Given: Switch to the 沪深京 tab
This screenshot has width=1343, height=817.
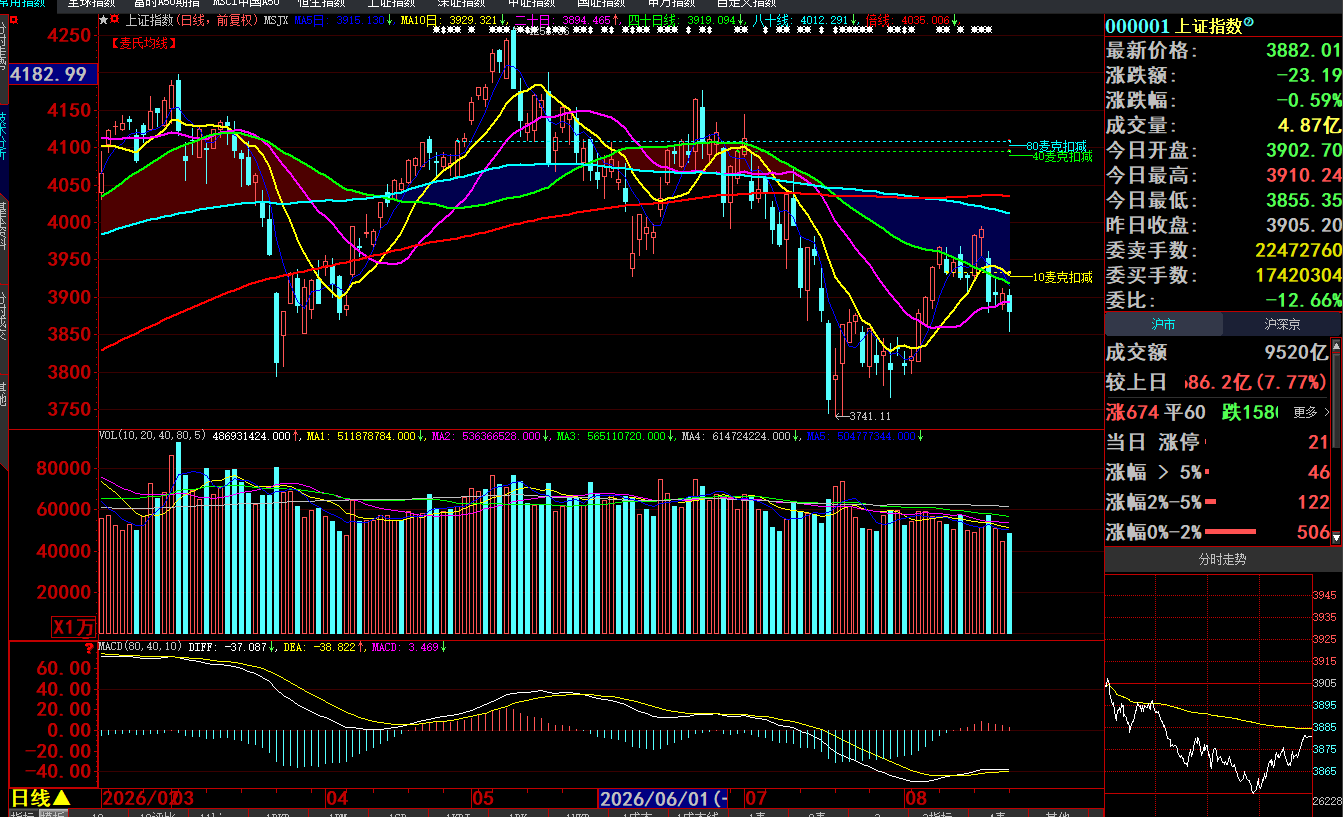Looking at the screenshot, I should point(1281,324).
